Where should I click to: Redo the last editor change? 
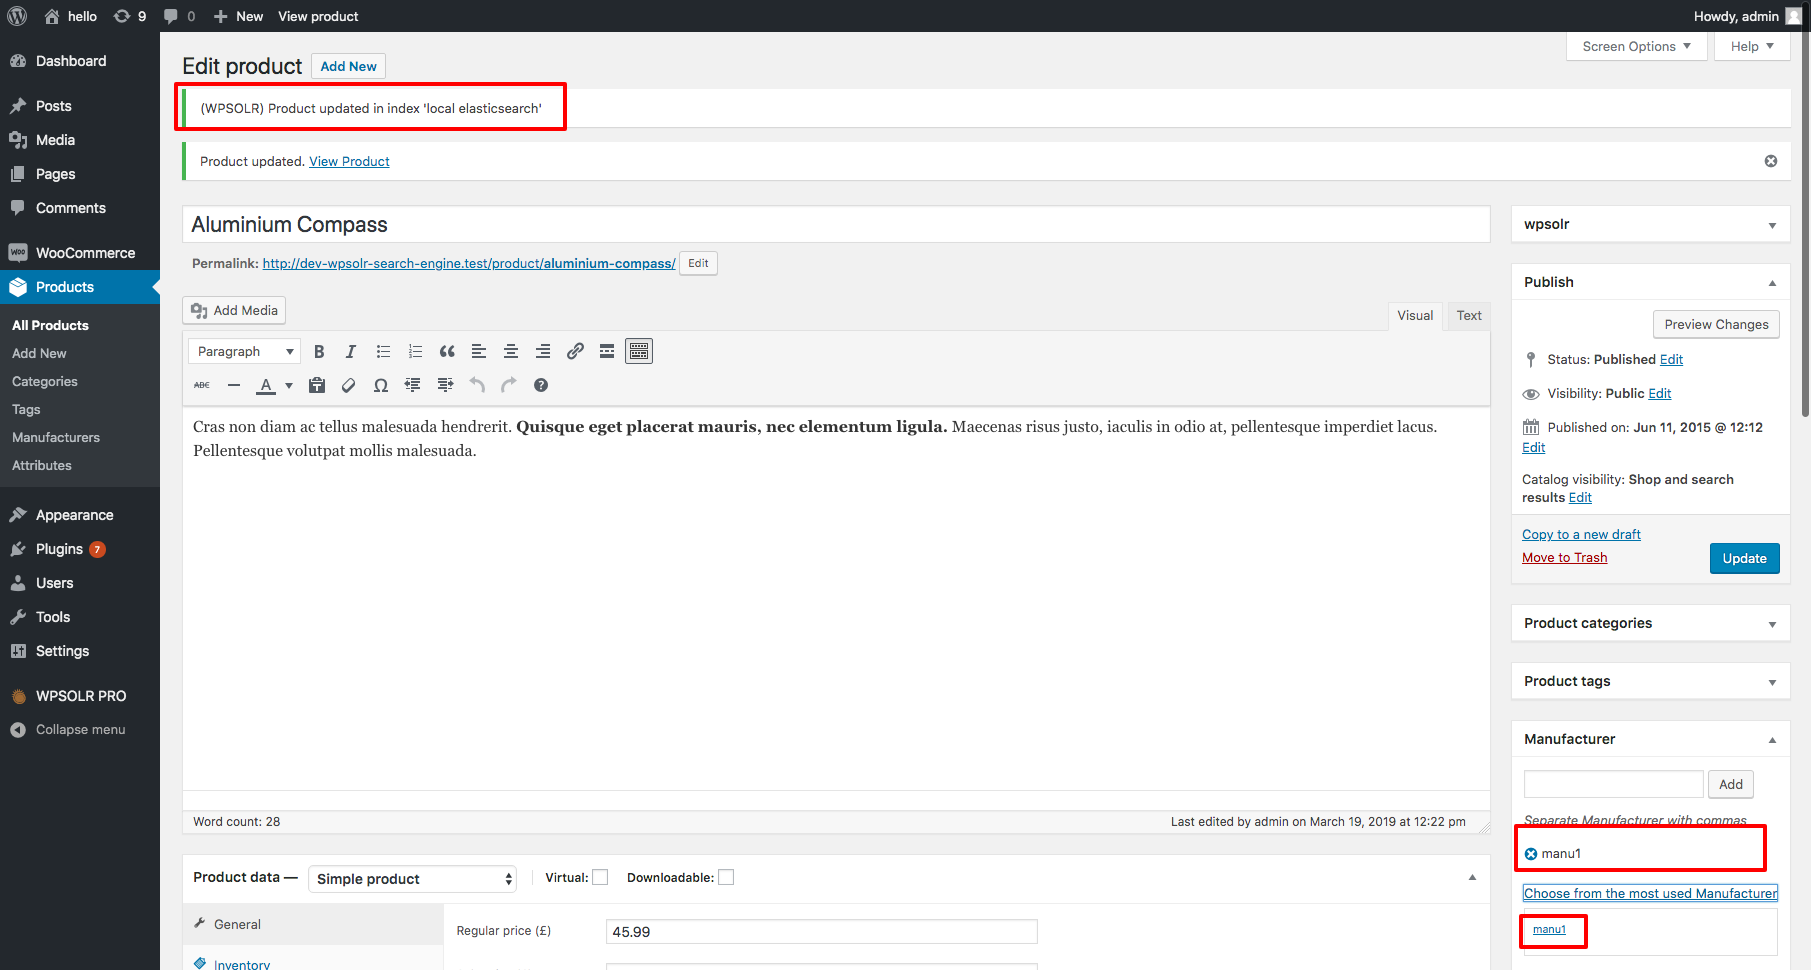(x=509, y=385)
